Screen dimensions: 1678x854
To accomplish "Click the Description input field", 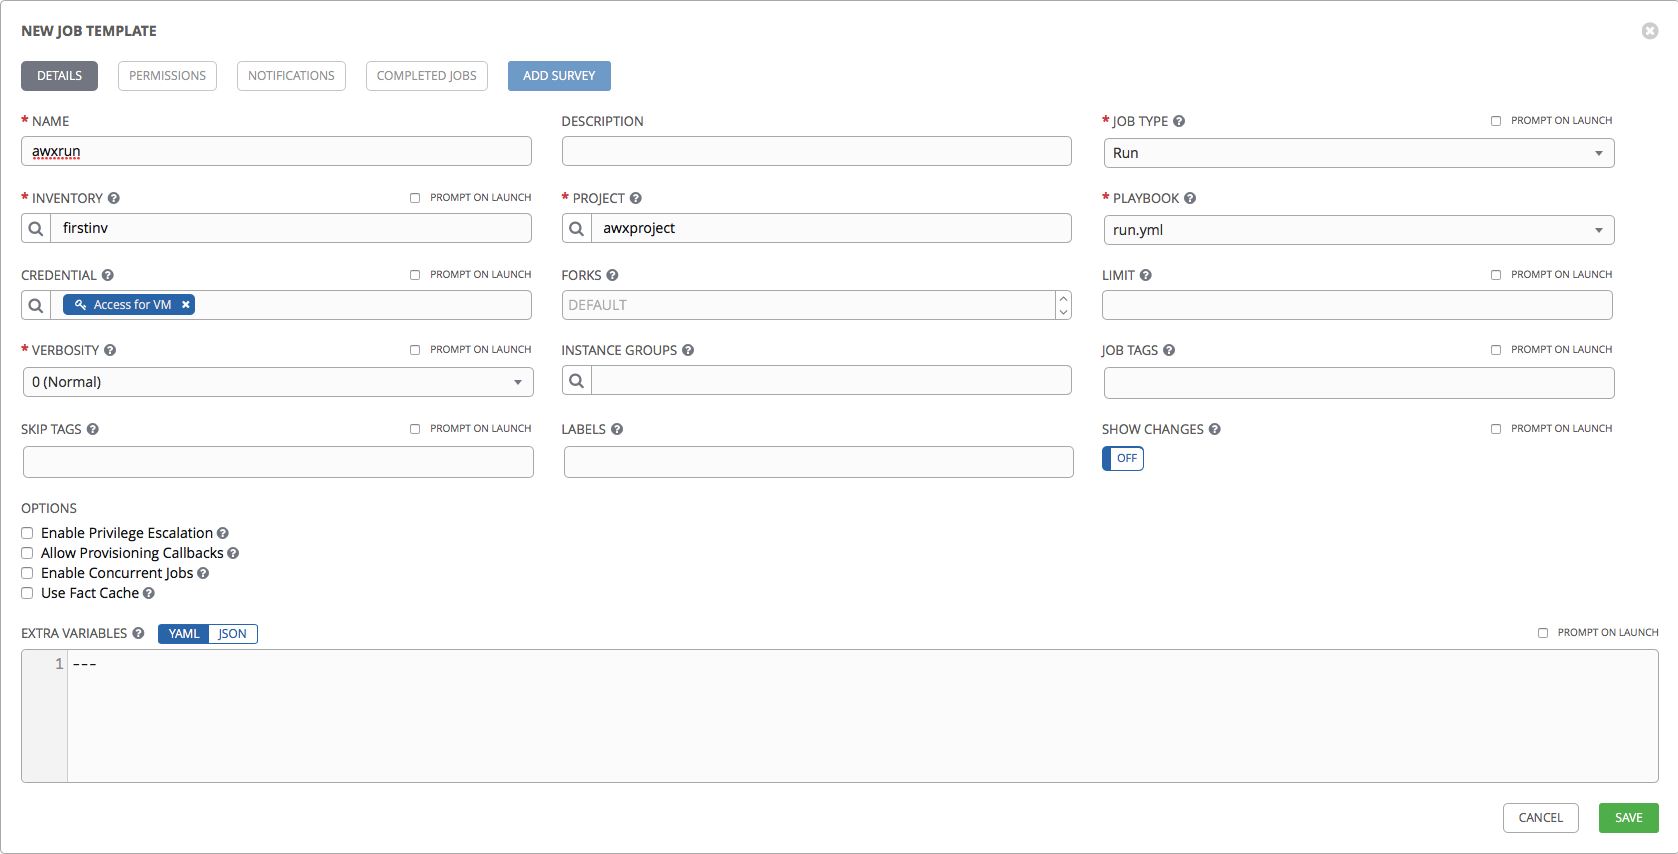I will click(x=817, y=151).
